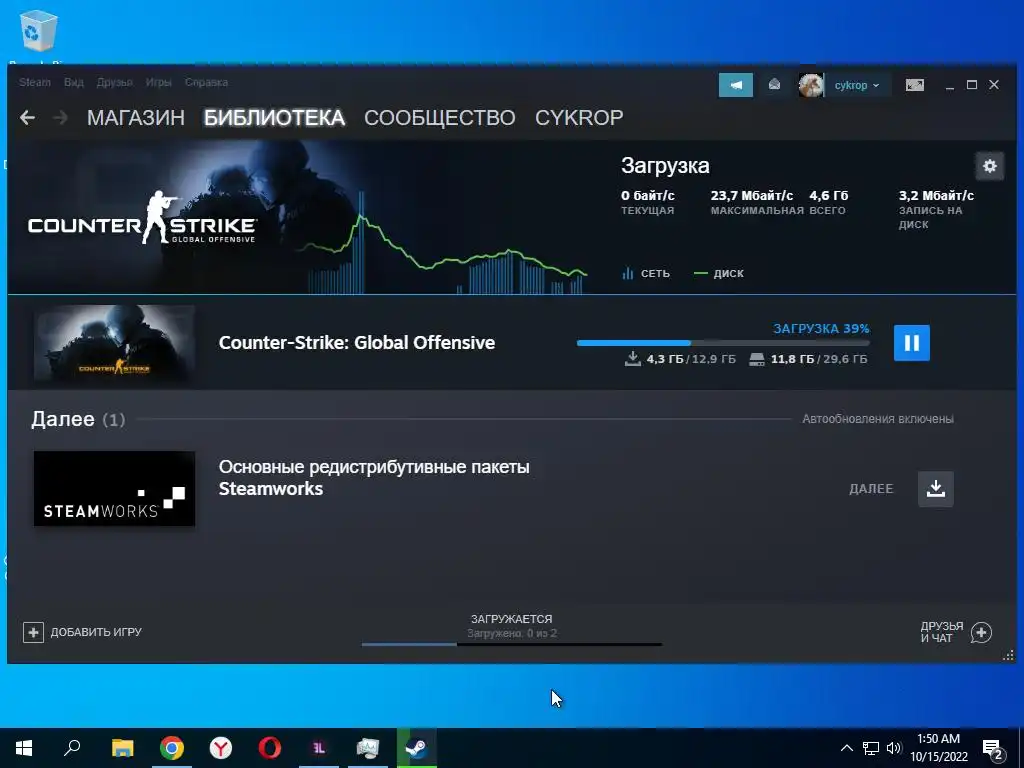The width and height of the screenshot is (1024, 768).
Task: Click the Counter-Strike small thumbnail
Action: 114,343
